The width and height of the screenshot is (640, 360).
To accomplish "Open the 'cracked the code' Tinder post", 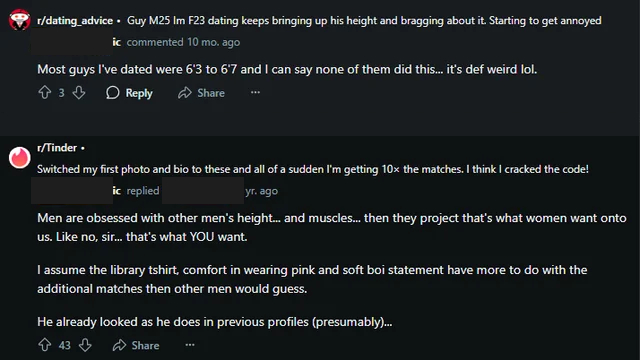I will tap(313, 169).
